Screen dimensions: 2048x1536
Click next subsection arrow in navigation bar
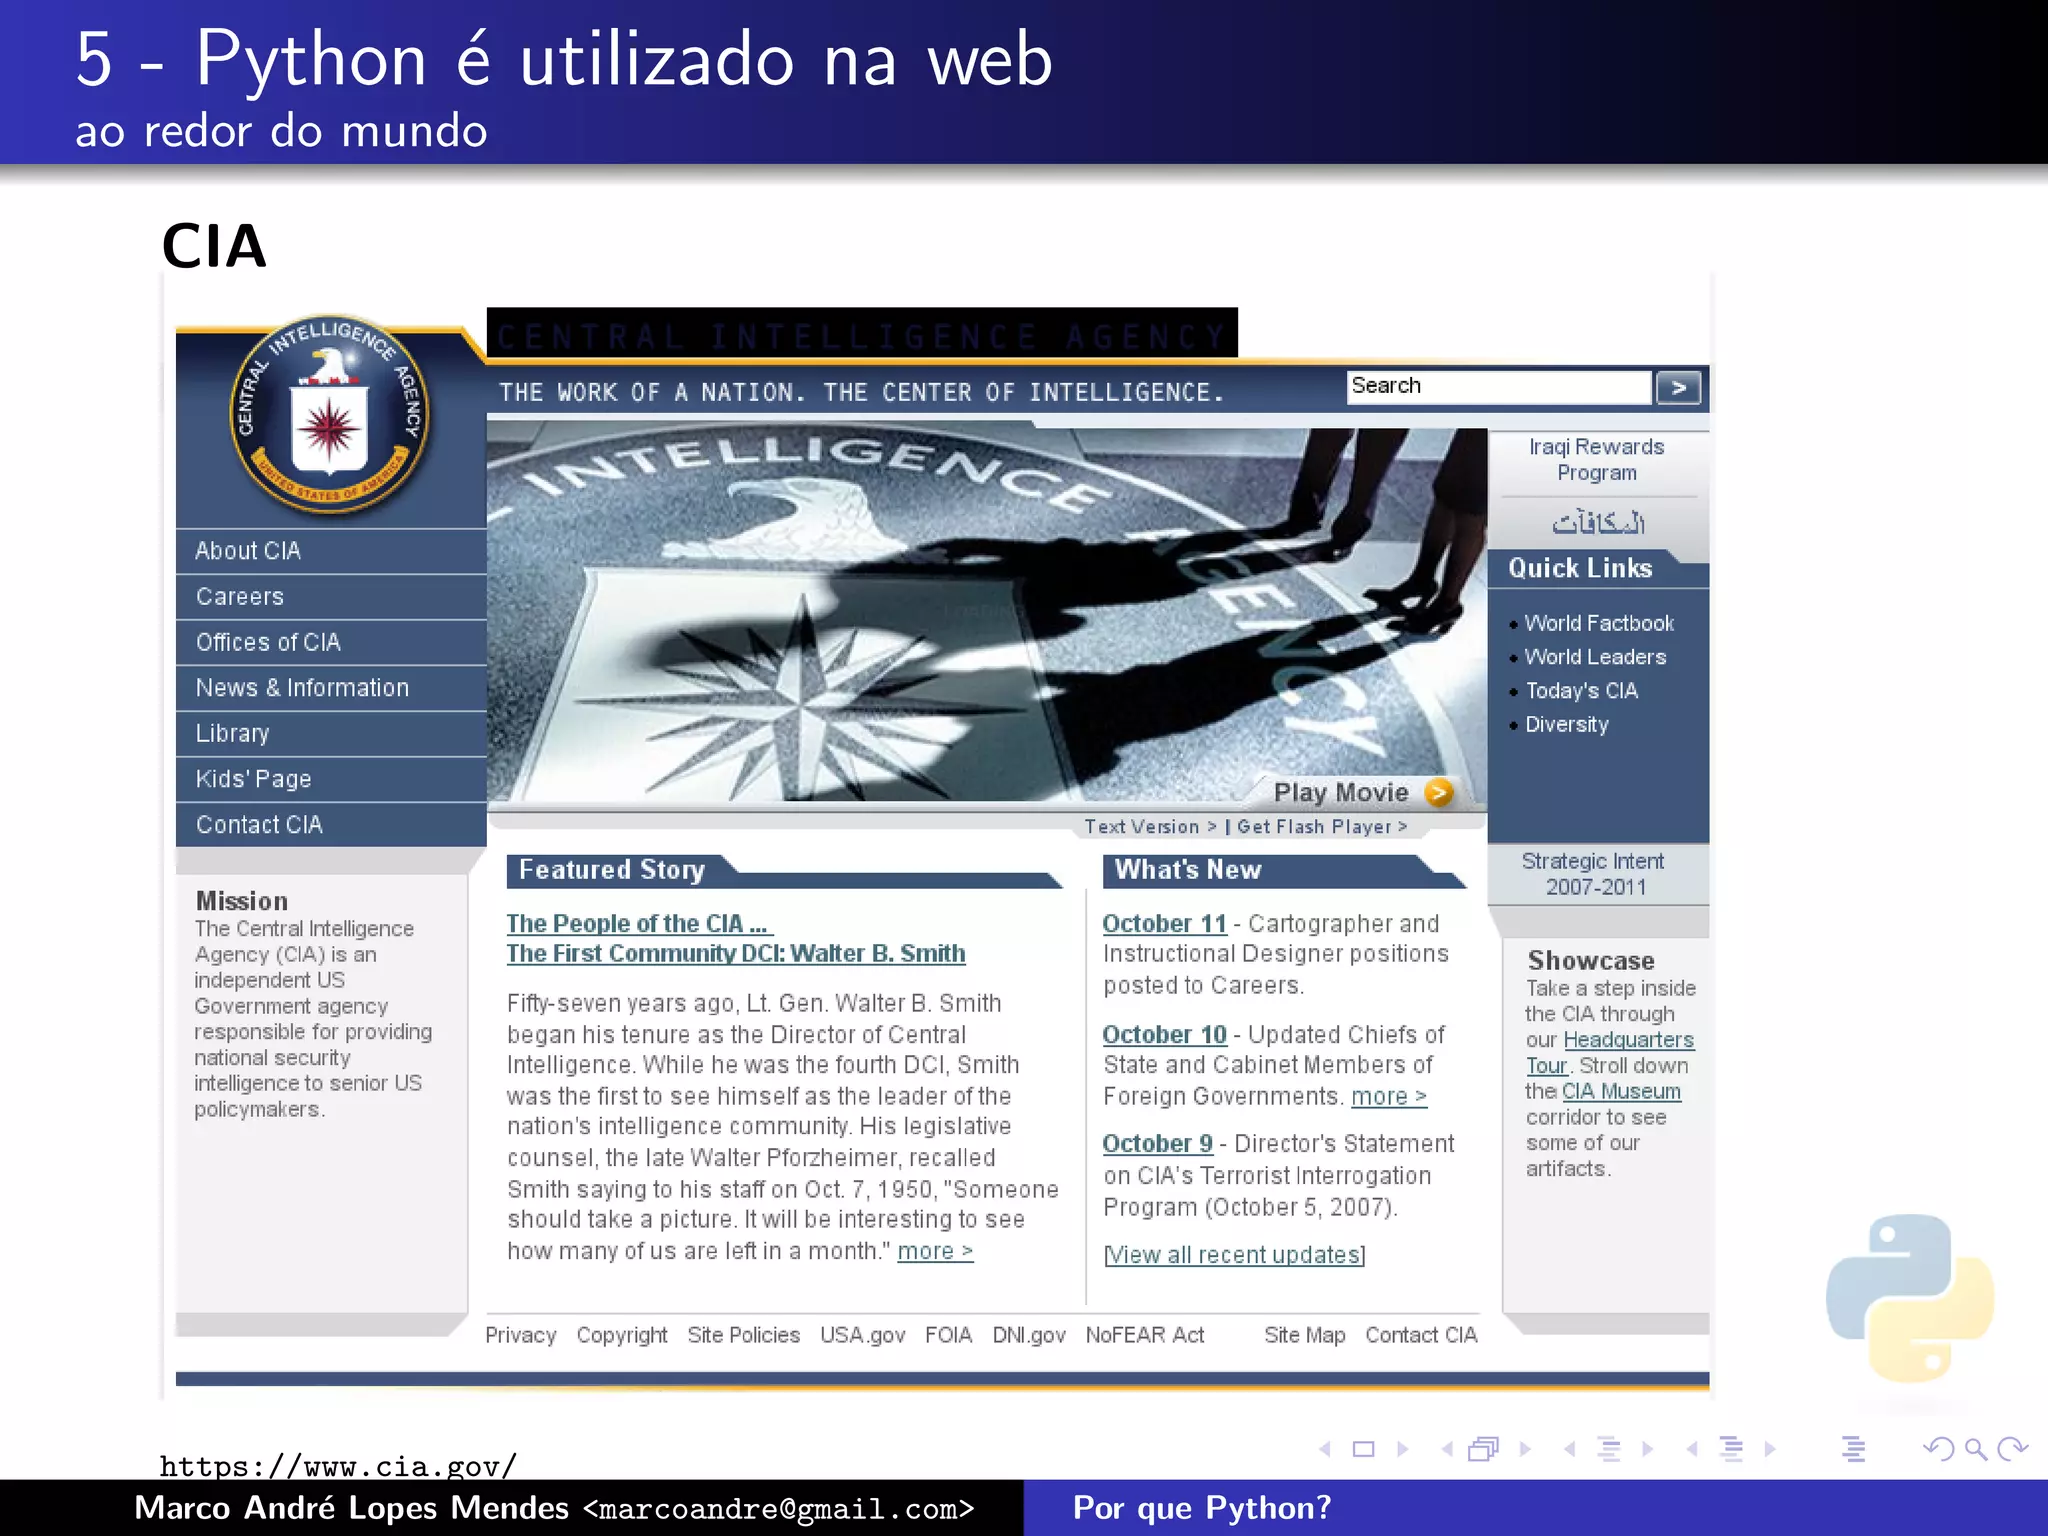pyautogui.click(x=1648, y=1449)
